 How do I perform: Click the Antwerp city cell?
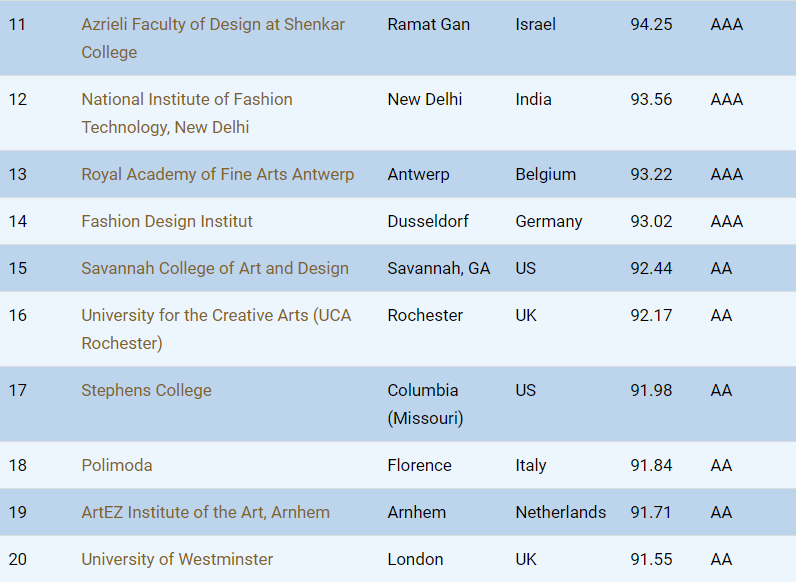pyautogui.click(x=418, y=174)
